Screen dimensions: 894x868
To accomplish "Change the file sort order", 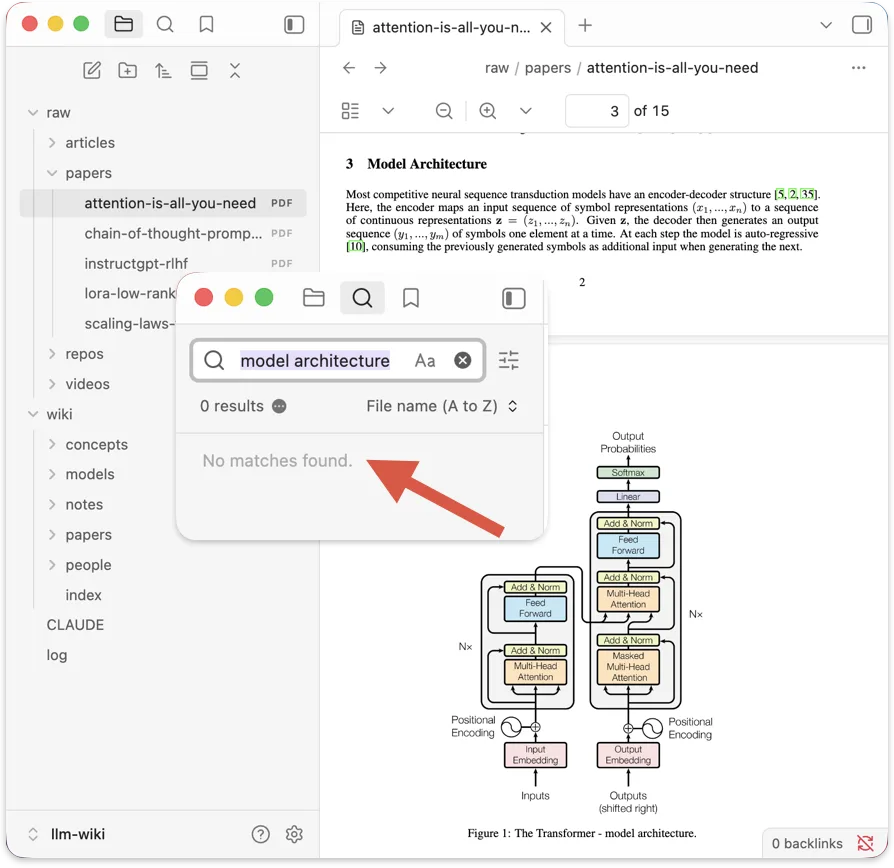I will point(163,71).
